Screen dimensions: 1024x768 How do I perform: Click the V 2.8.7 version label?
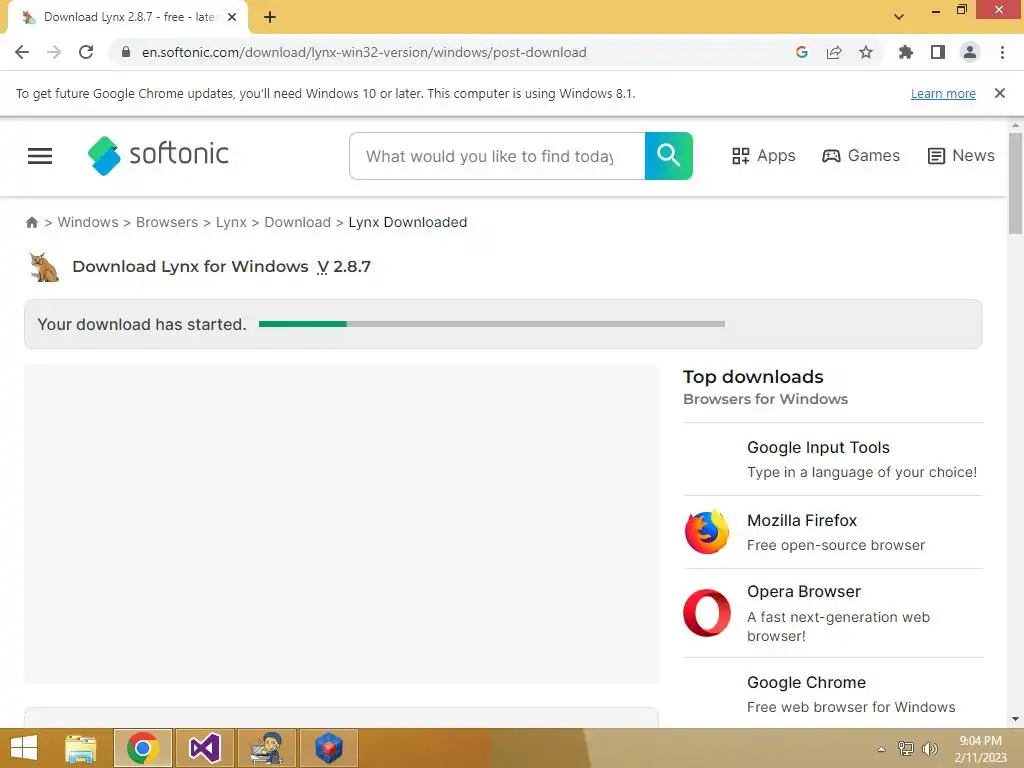pos(344,266)
